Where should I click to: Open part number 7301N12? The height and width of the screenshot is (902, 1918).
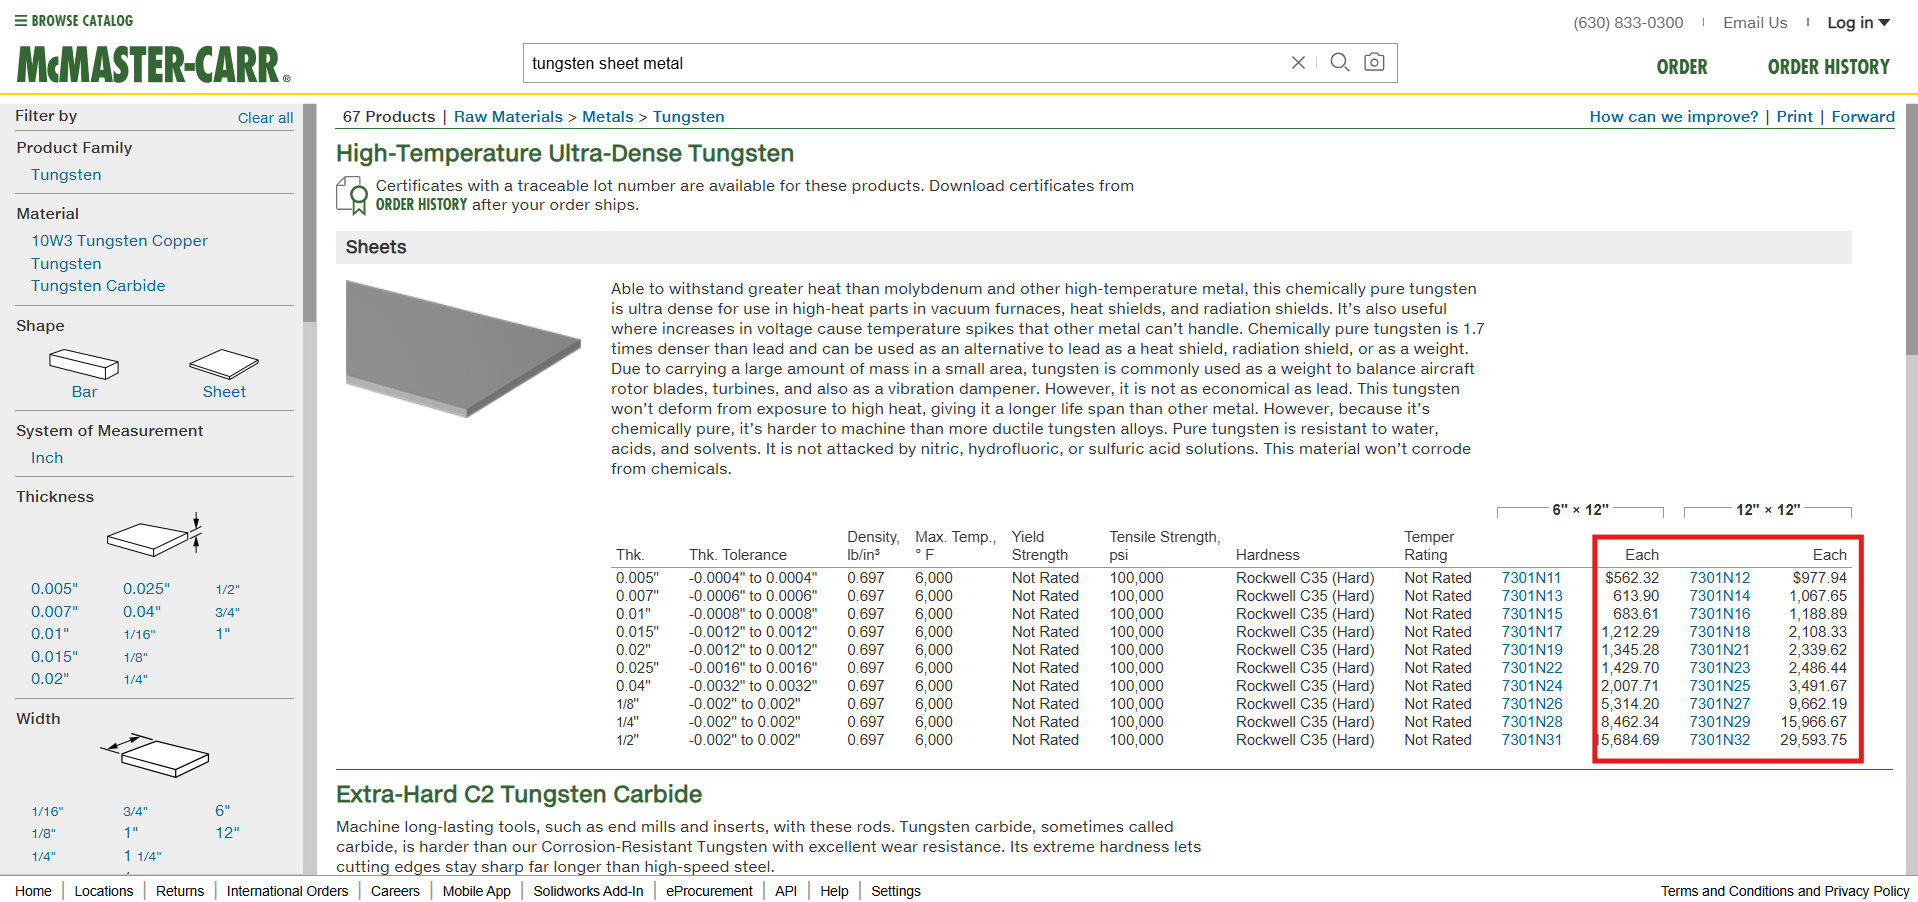[x=1720, y=578]
